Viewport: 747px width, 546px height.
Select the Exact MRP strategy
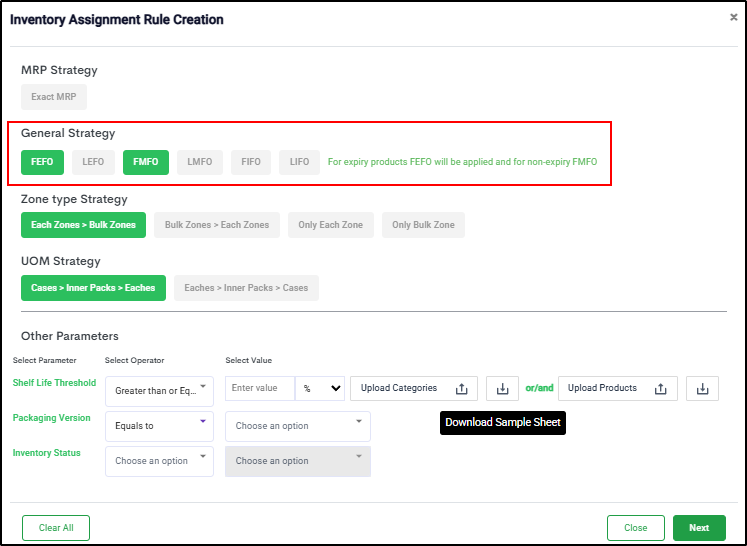point(54,97)
